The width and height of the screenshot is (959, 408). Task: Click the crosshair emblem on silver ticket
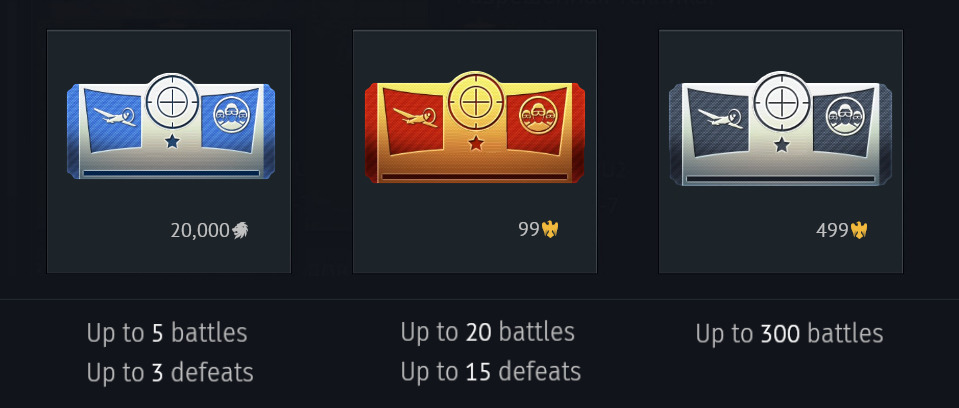[x=781, y=101]
